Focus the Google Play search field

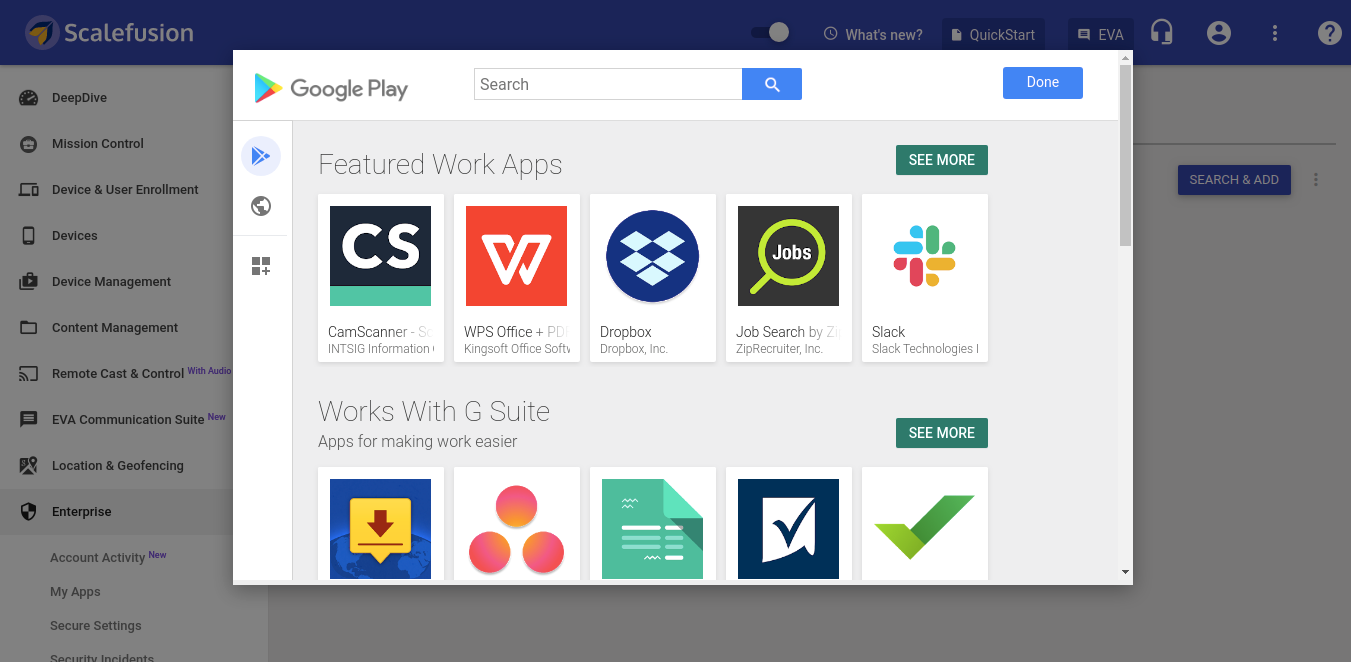pos(608,84)
